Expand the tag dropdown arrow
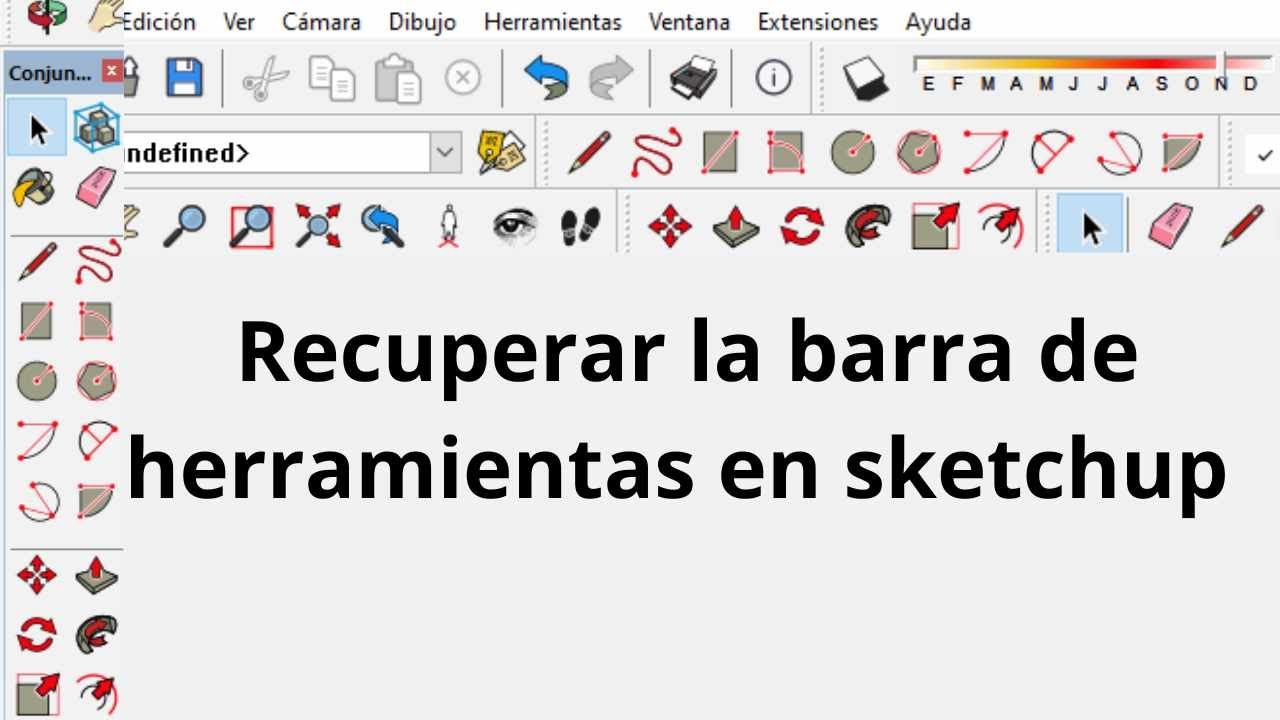The width and height of the screenshot is (1280, 720). tap(445, 153)
